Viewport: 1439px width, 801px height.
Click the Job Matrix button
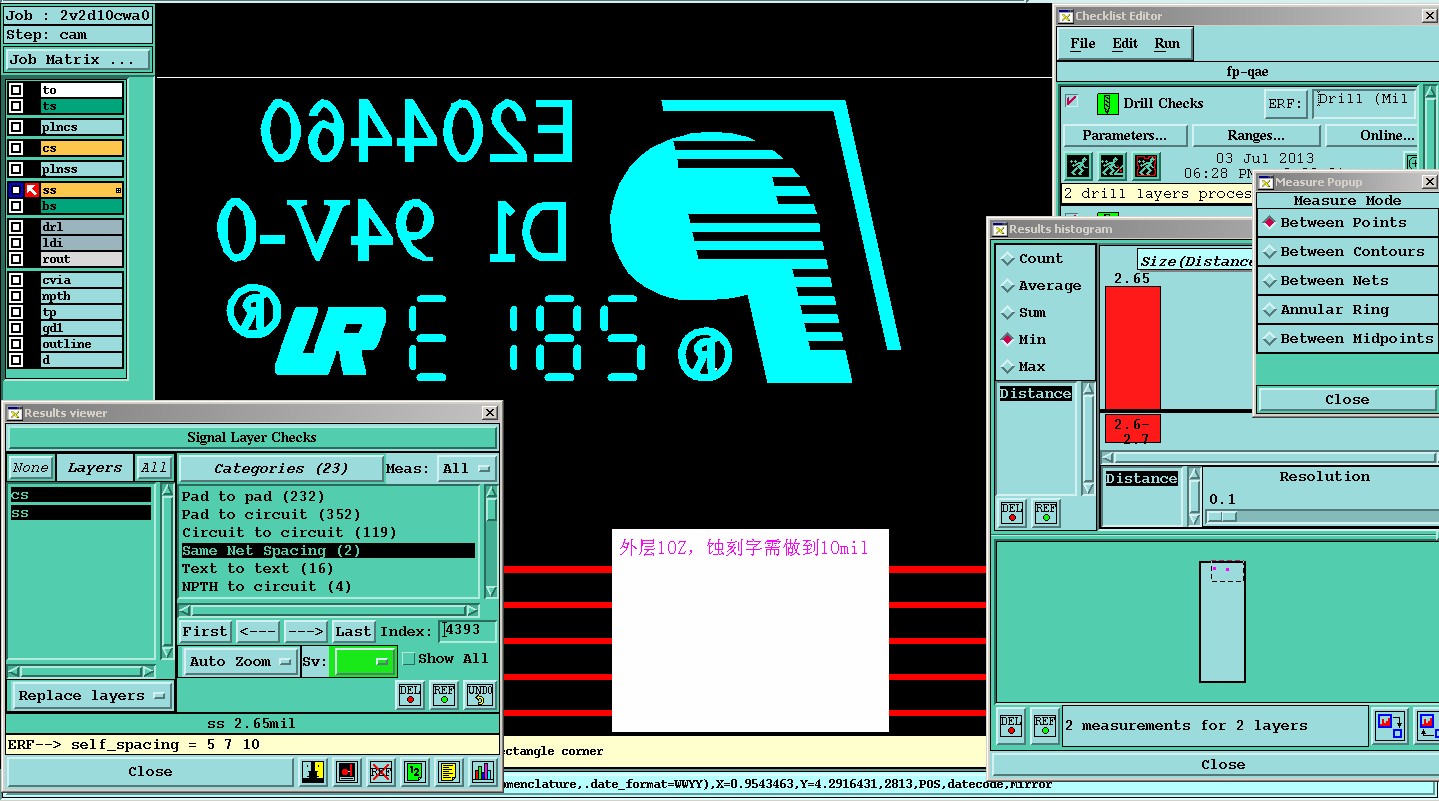[x=78, y=59]
